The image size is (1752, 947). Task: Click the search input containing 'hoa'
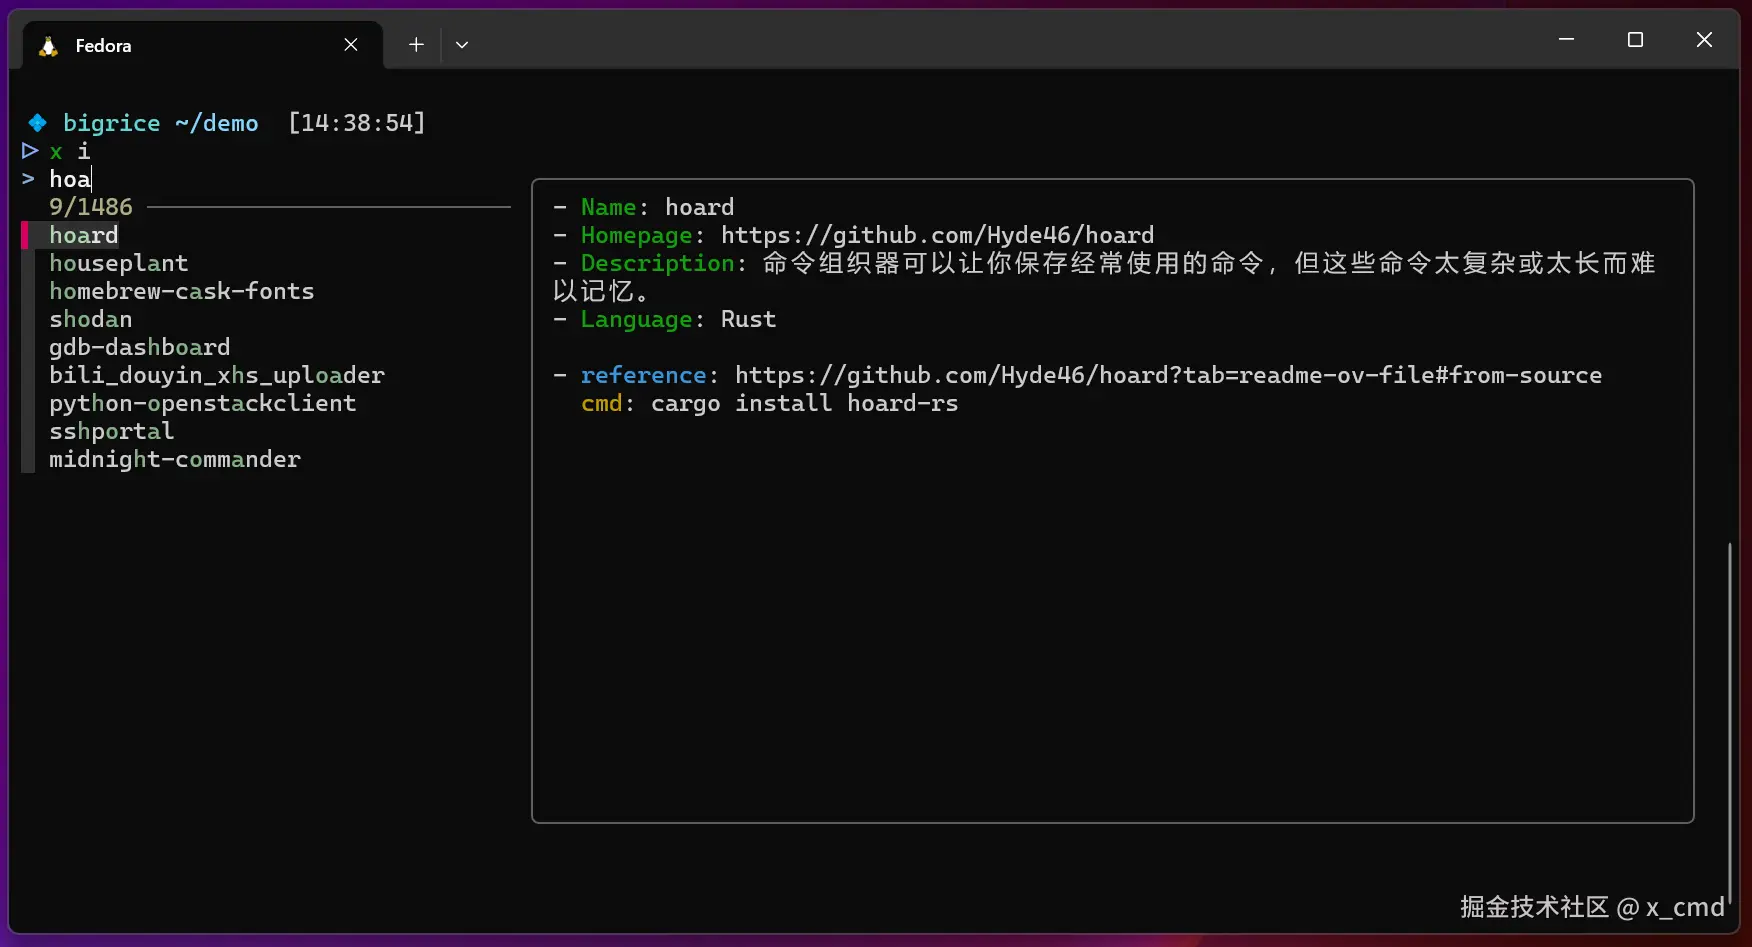[70, 179]
